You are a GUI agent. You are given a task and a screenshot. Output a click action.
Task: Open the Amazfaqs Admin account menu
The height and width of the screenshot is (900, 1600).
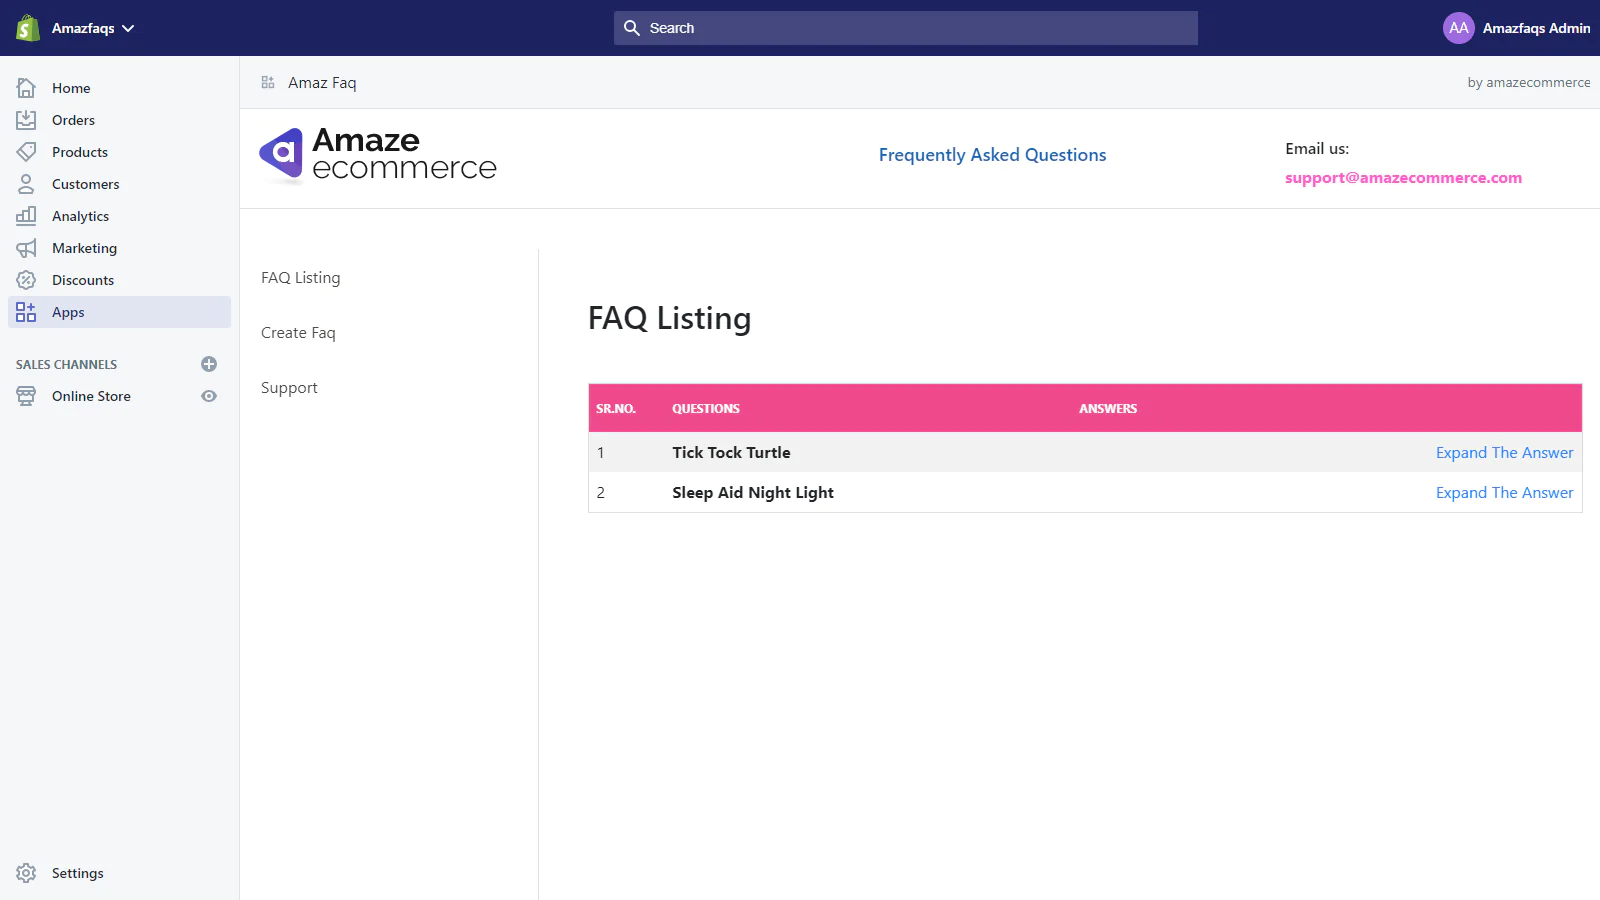tap(1516, 28)
